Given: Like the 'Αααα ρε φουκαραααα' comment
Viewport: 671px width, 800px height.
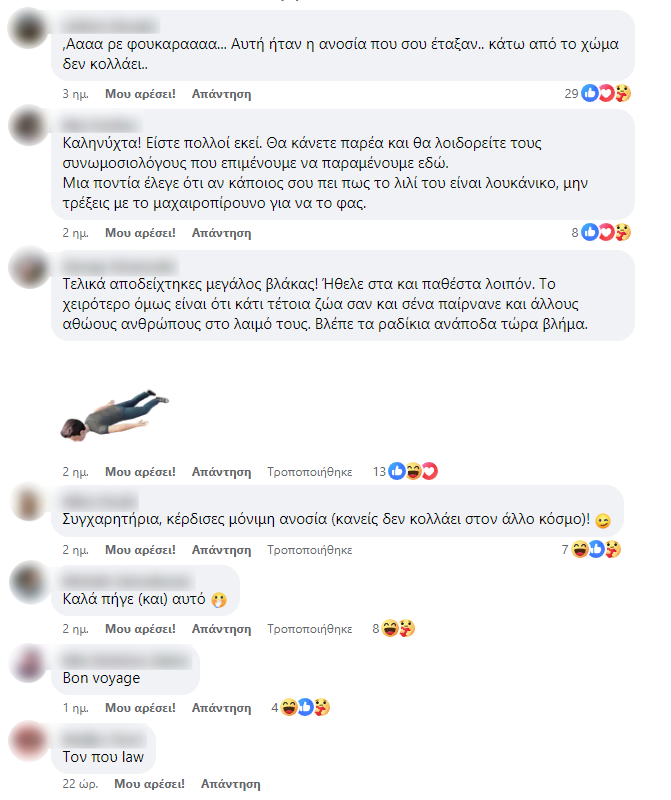Looking at the screenshot, I should [140, 94].
